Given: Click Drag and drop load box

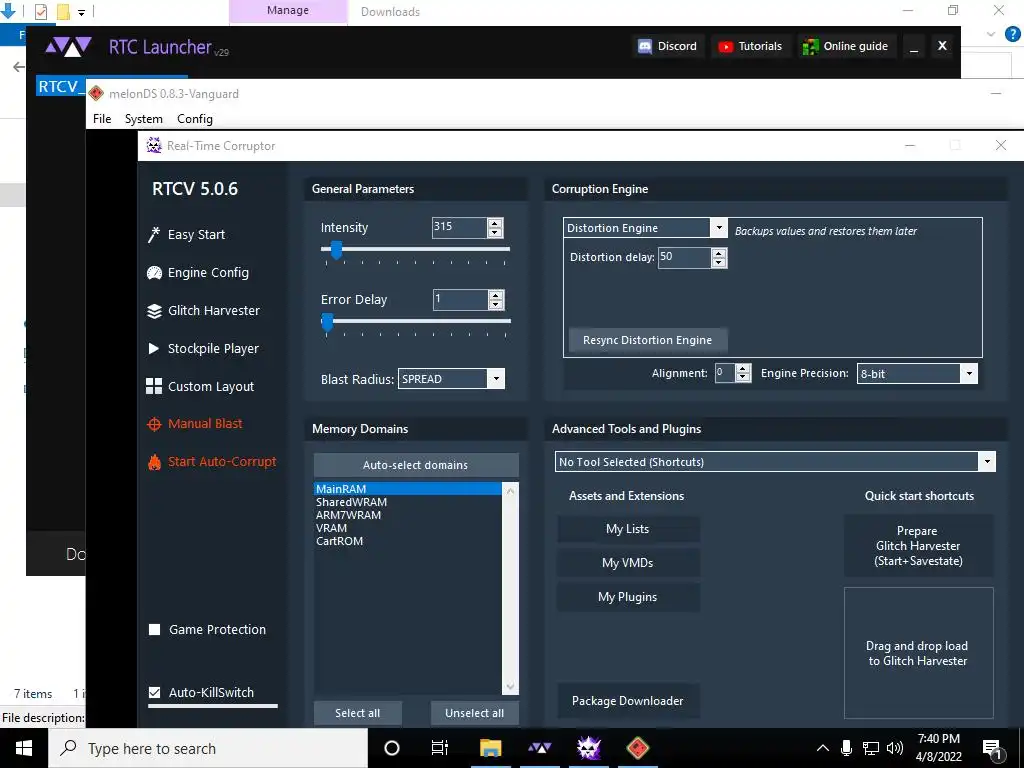Looking at the screenshot, I should tap(918, 653).
